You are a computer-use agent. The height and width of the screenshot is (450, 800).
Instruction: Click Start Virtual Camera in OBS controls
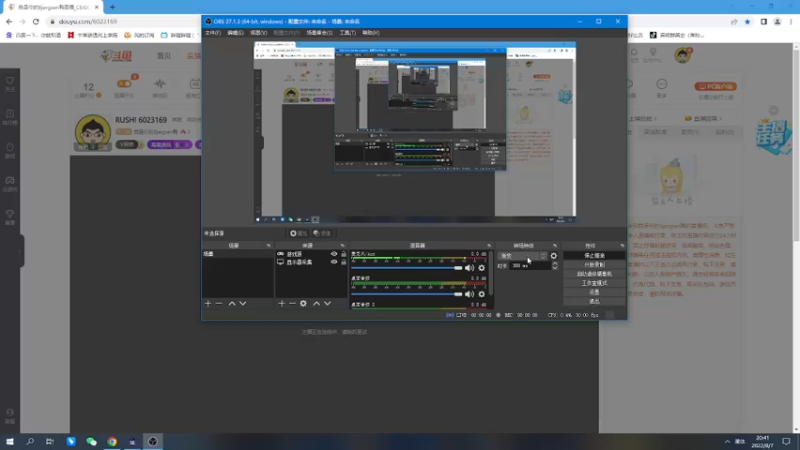(x=594, y=274)
